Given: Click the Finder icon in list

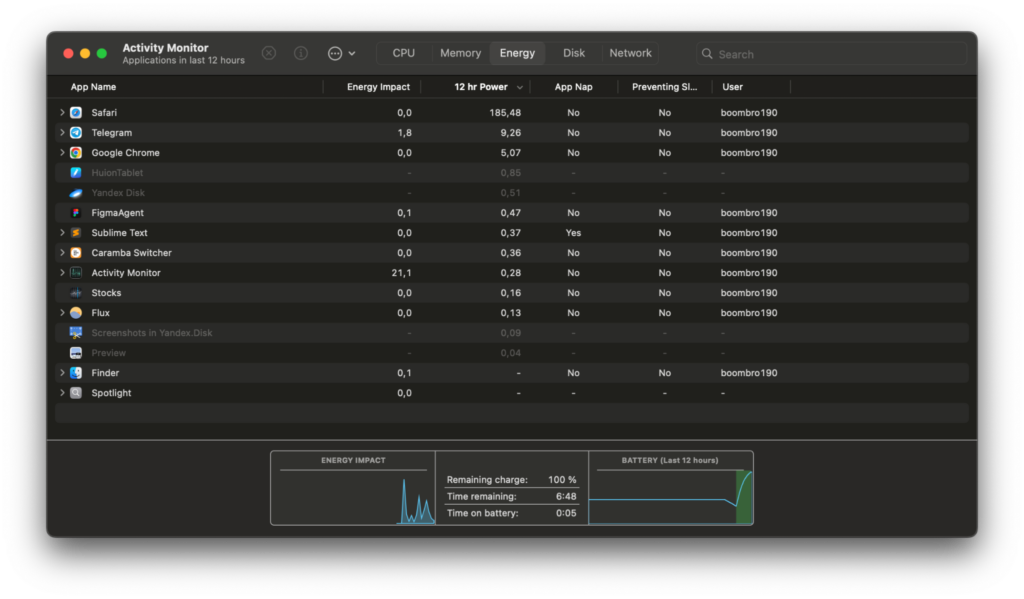Looking at the screenshot, I should pos(76,373).
